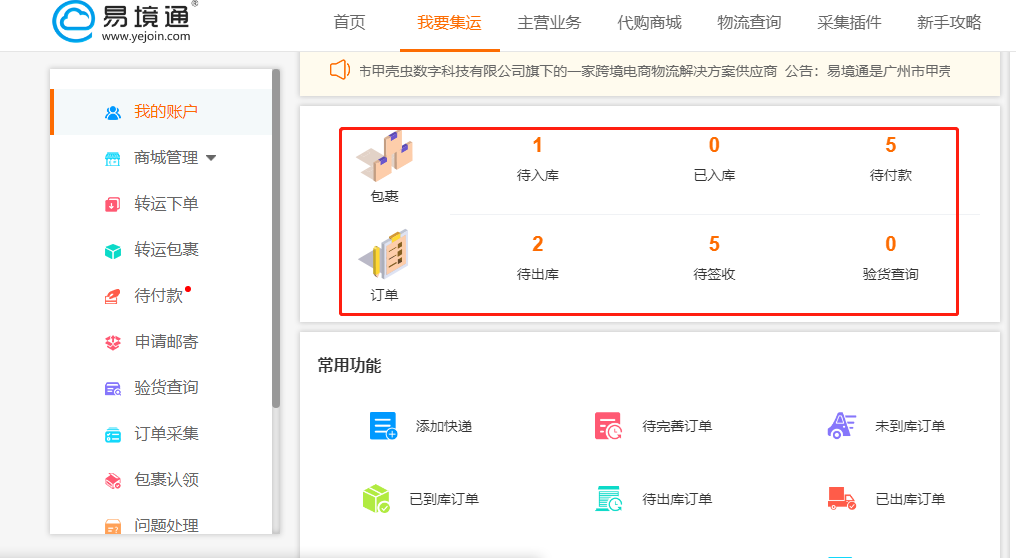Screen dimensions: 1016x558
Task: Open 问题处理 in the sidebar
Action: coord(166,525)
